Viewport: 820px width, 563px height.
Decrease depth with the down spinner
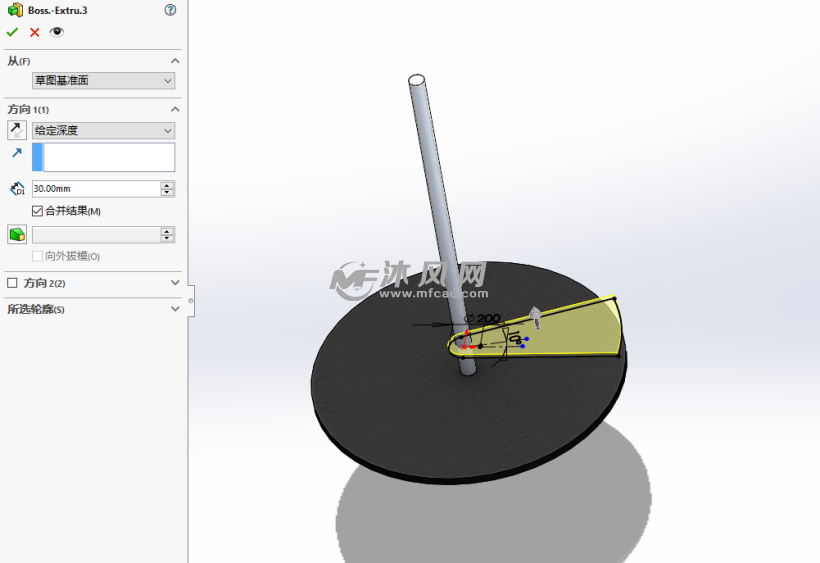pos(167,192)
